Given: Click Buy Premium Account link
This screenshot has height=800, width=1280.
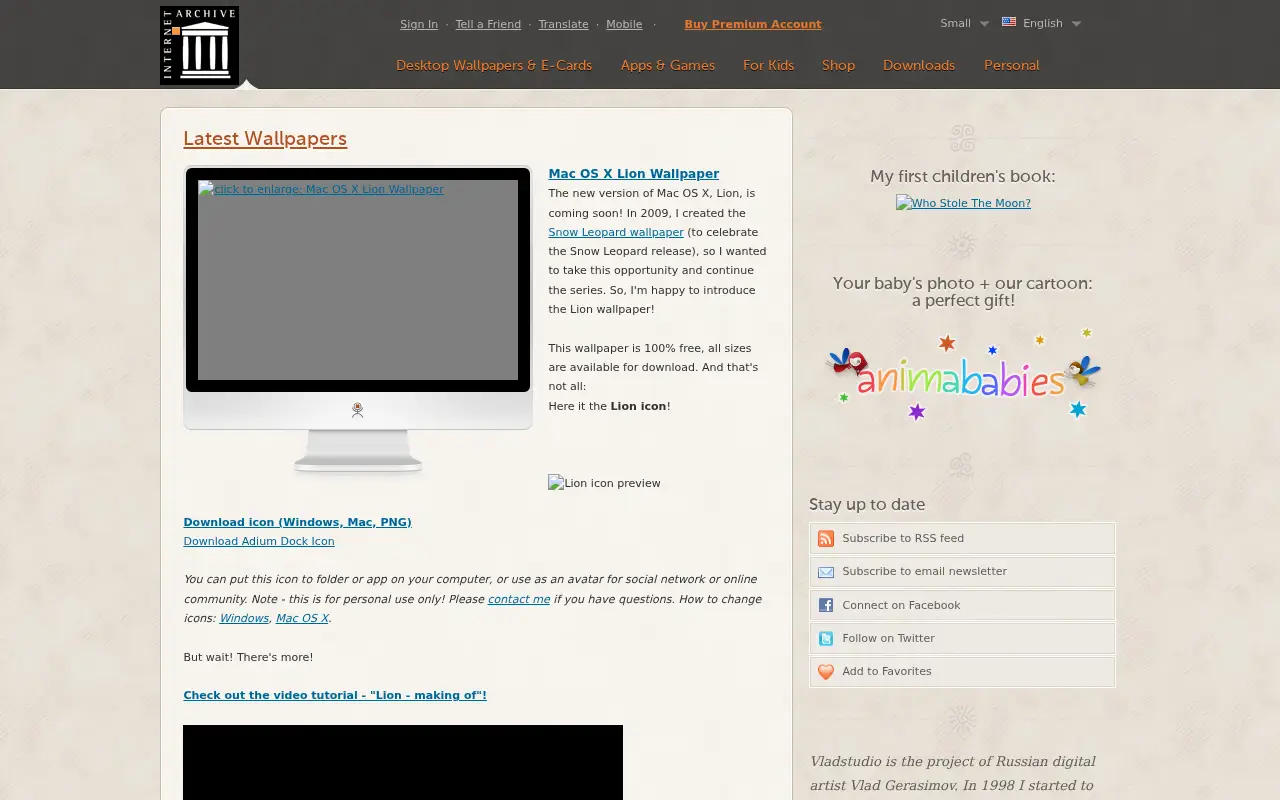Looking at the screenshot, I should pos(753,24).
